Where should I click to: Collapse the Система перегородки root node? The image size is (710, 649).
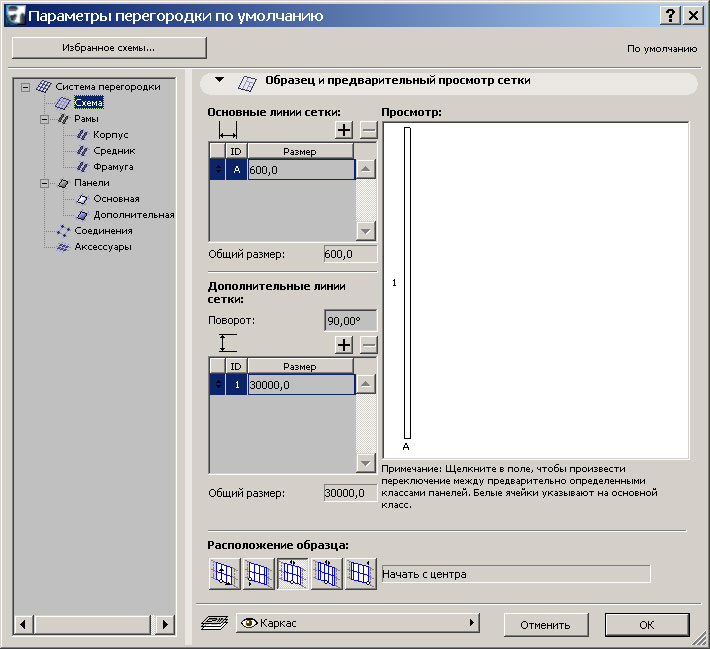click(x=26, y=87)
